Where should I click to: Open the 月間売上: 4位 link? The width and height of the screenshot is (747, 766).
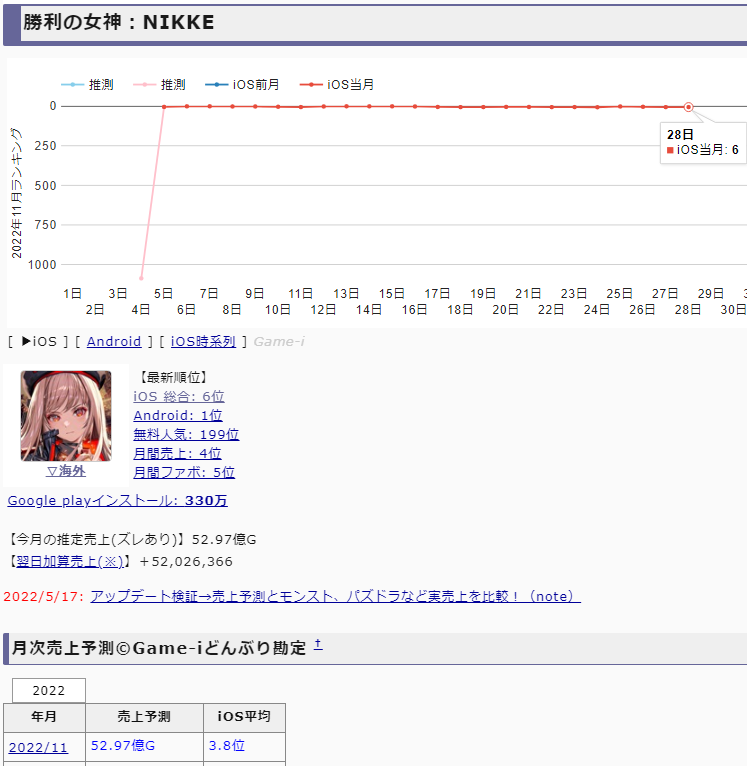click(177, 453)
